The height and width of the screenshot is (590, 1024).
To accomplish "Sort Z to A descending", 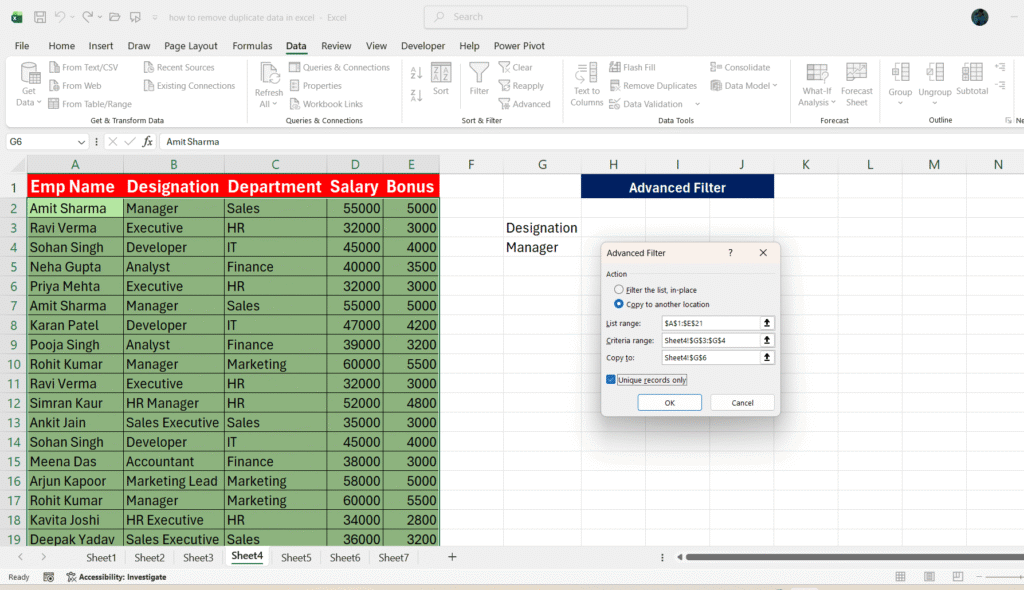I will coord(416,95).
